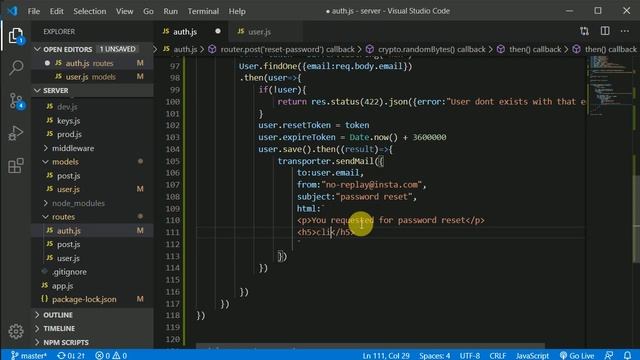Open prod.js file in explorer
The width and height of the screenshot is (640, 360).
92,134
